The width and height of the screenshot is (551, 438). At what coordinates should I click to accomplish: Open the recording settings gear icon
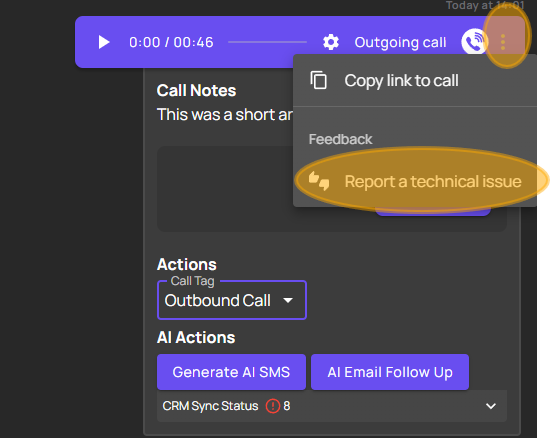[331, 42]
